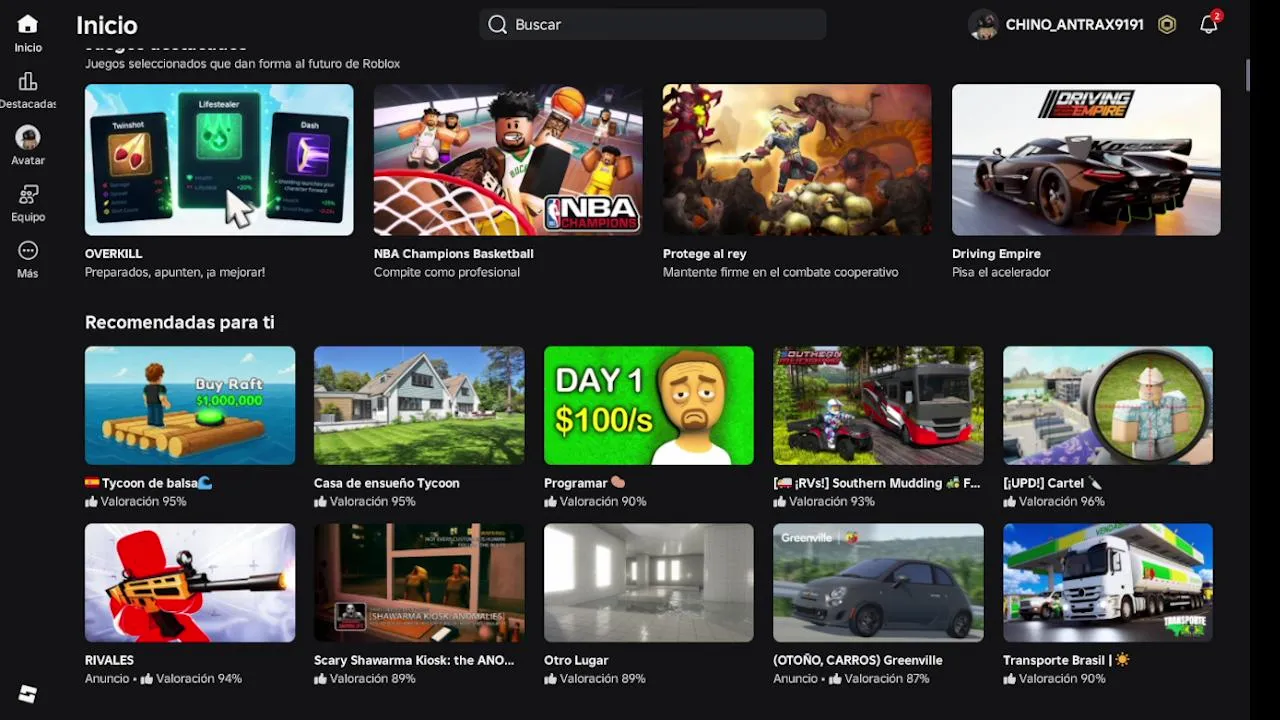The height and width of the screenshot is (720, 1280).
Task: Open the CHINO_ANTRAX9191 username link
Action: click(1074, 25)
